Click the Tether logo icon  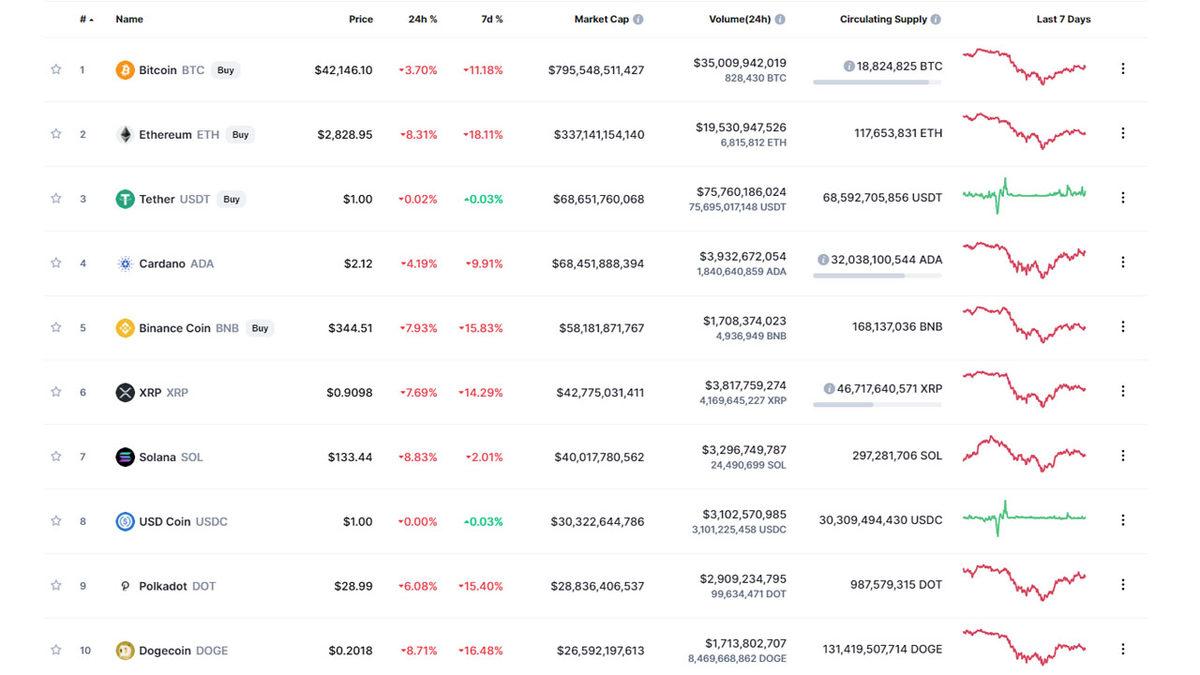[x=124, y=198]
